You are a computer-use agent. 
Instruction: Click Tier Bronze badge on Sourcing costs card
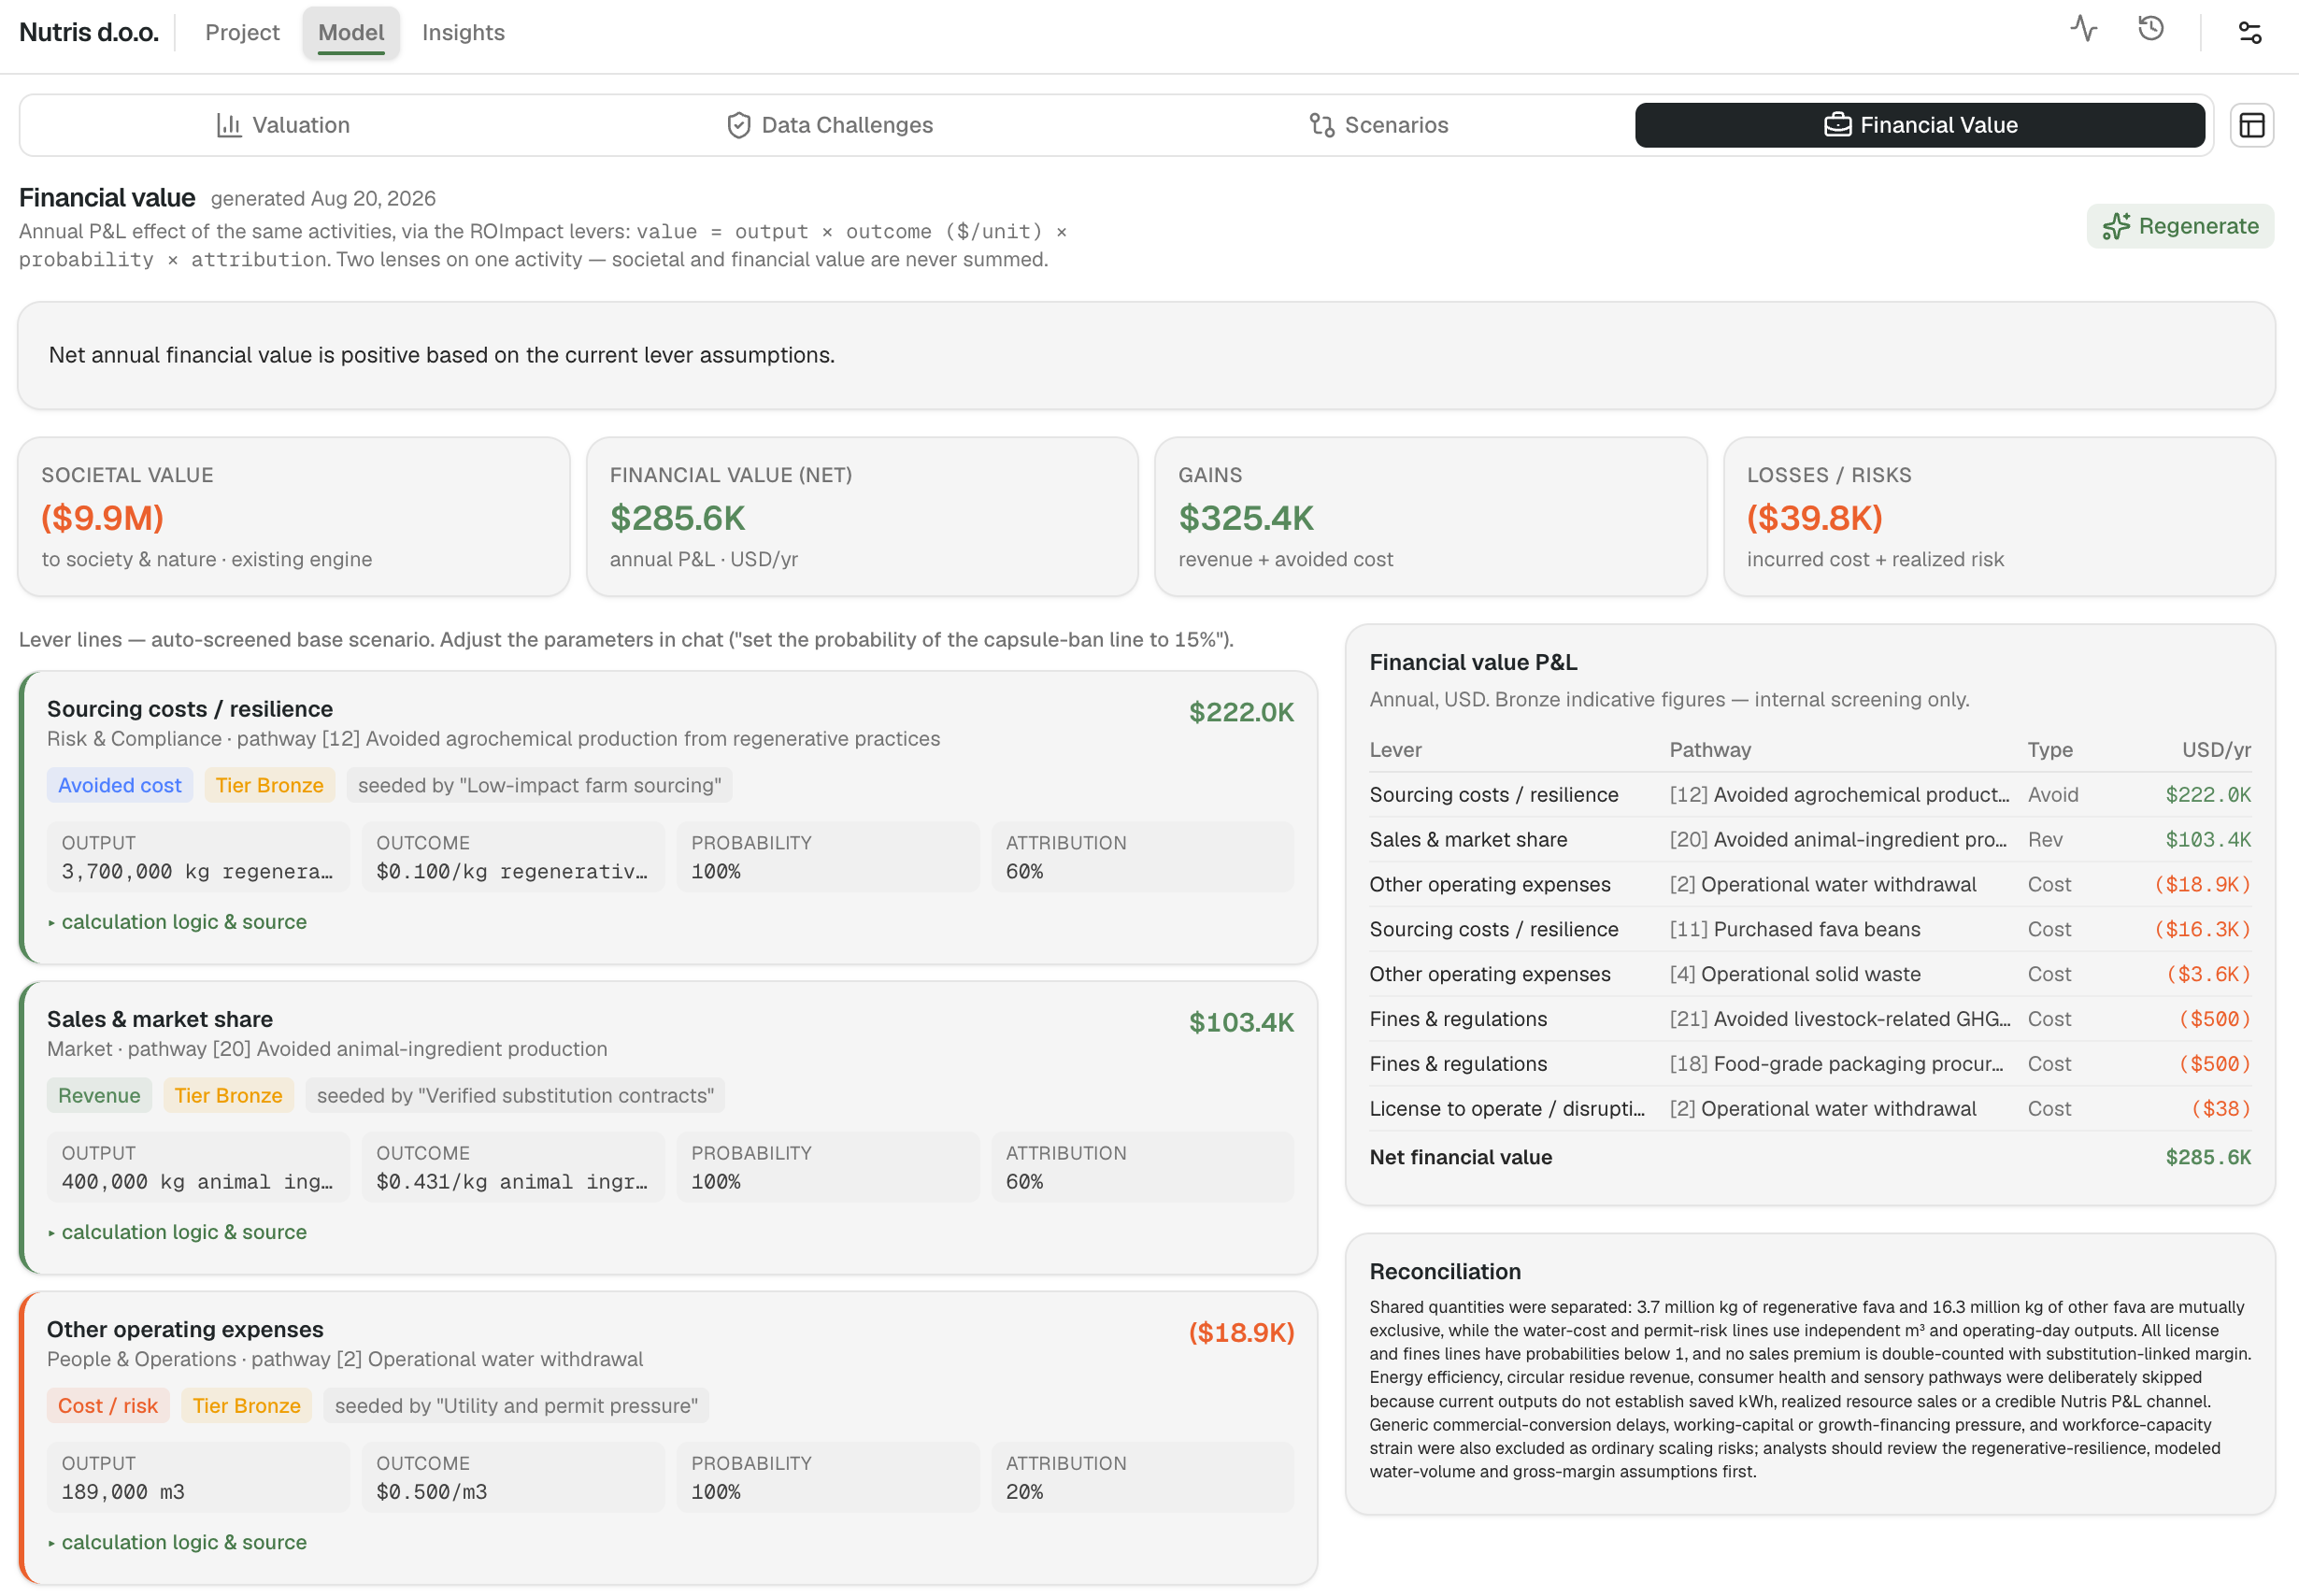pos(270,785)
